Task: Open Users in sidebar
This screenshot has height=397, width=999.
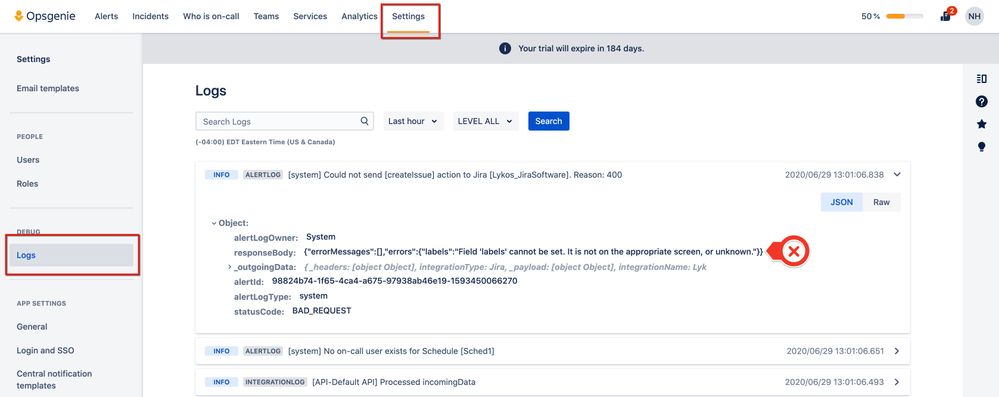Action: (x=28, y=160)
